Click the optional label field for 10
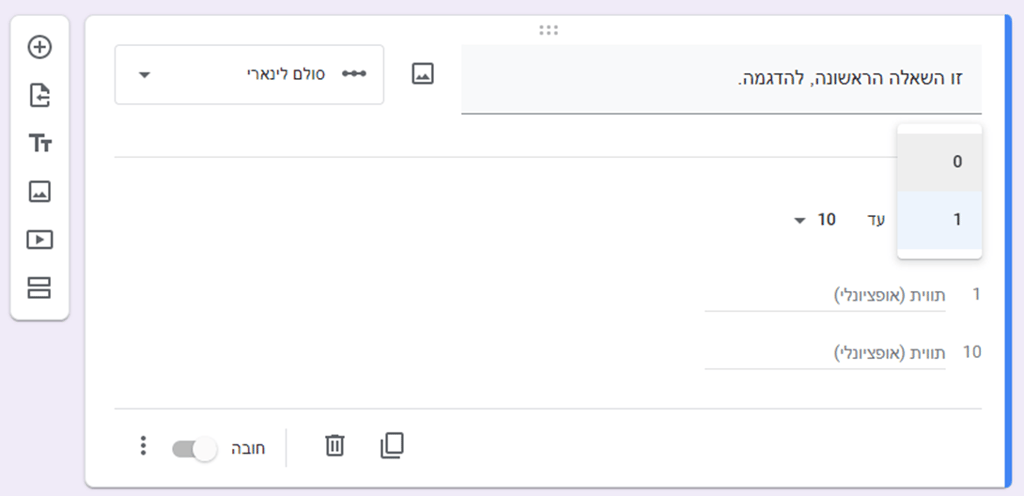1024x496 pixels. 825,353
